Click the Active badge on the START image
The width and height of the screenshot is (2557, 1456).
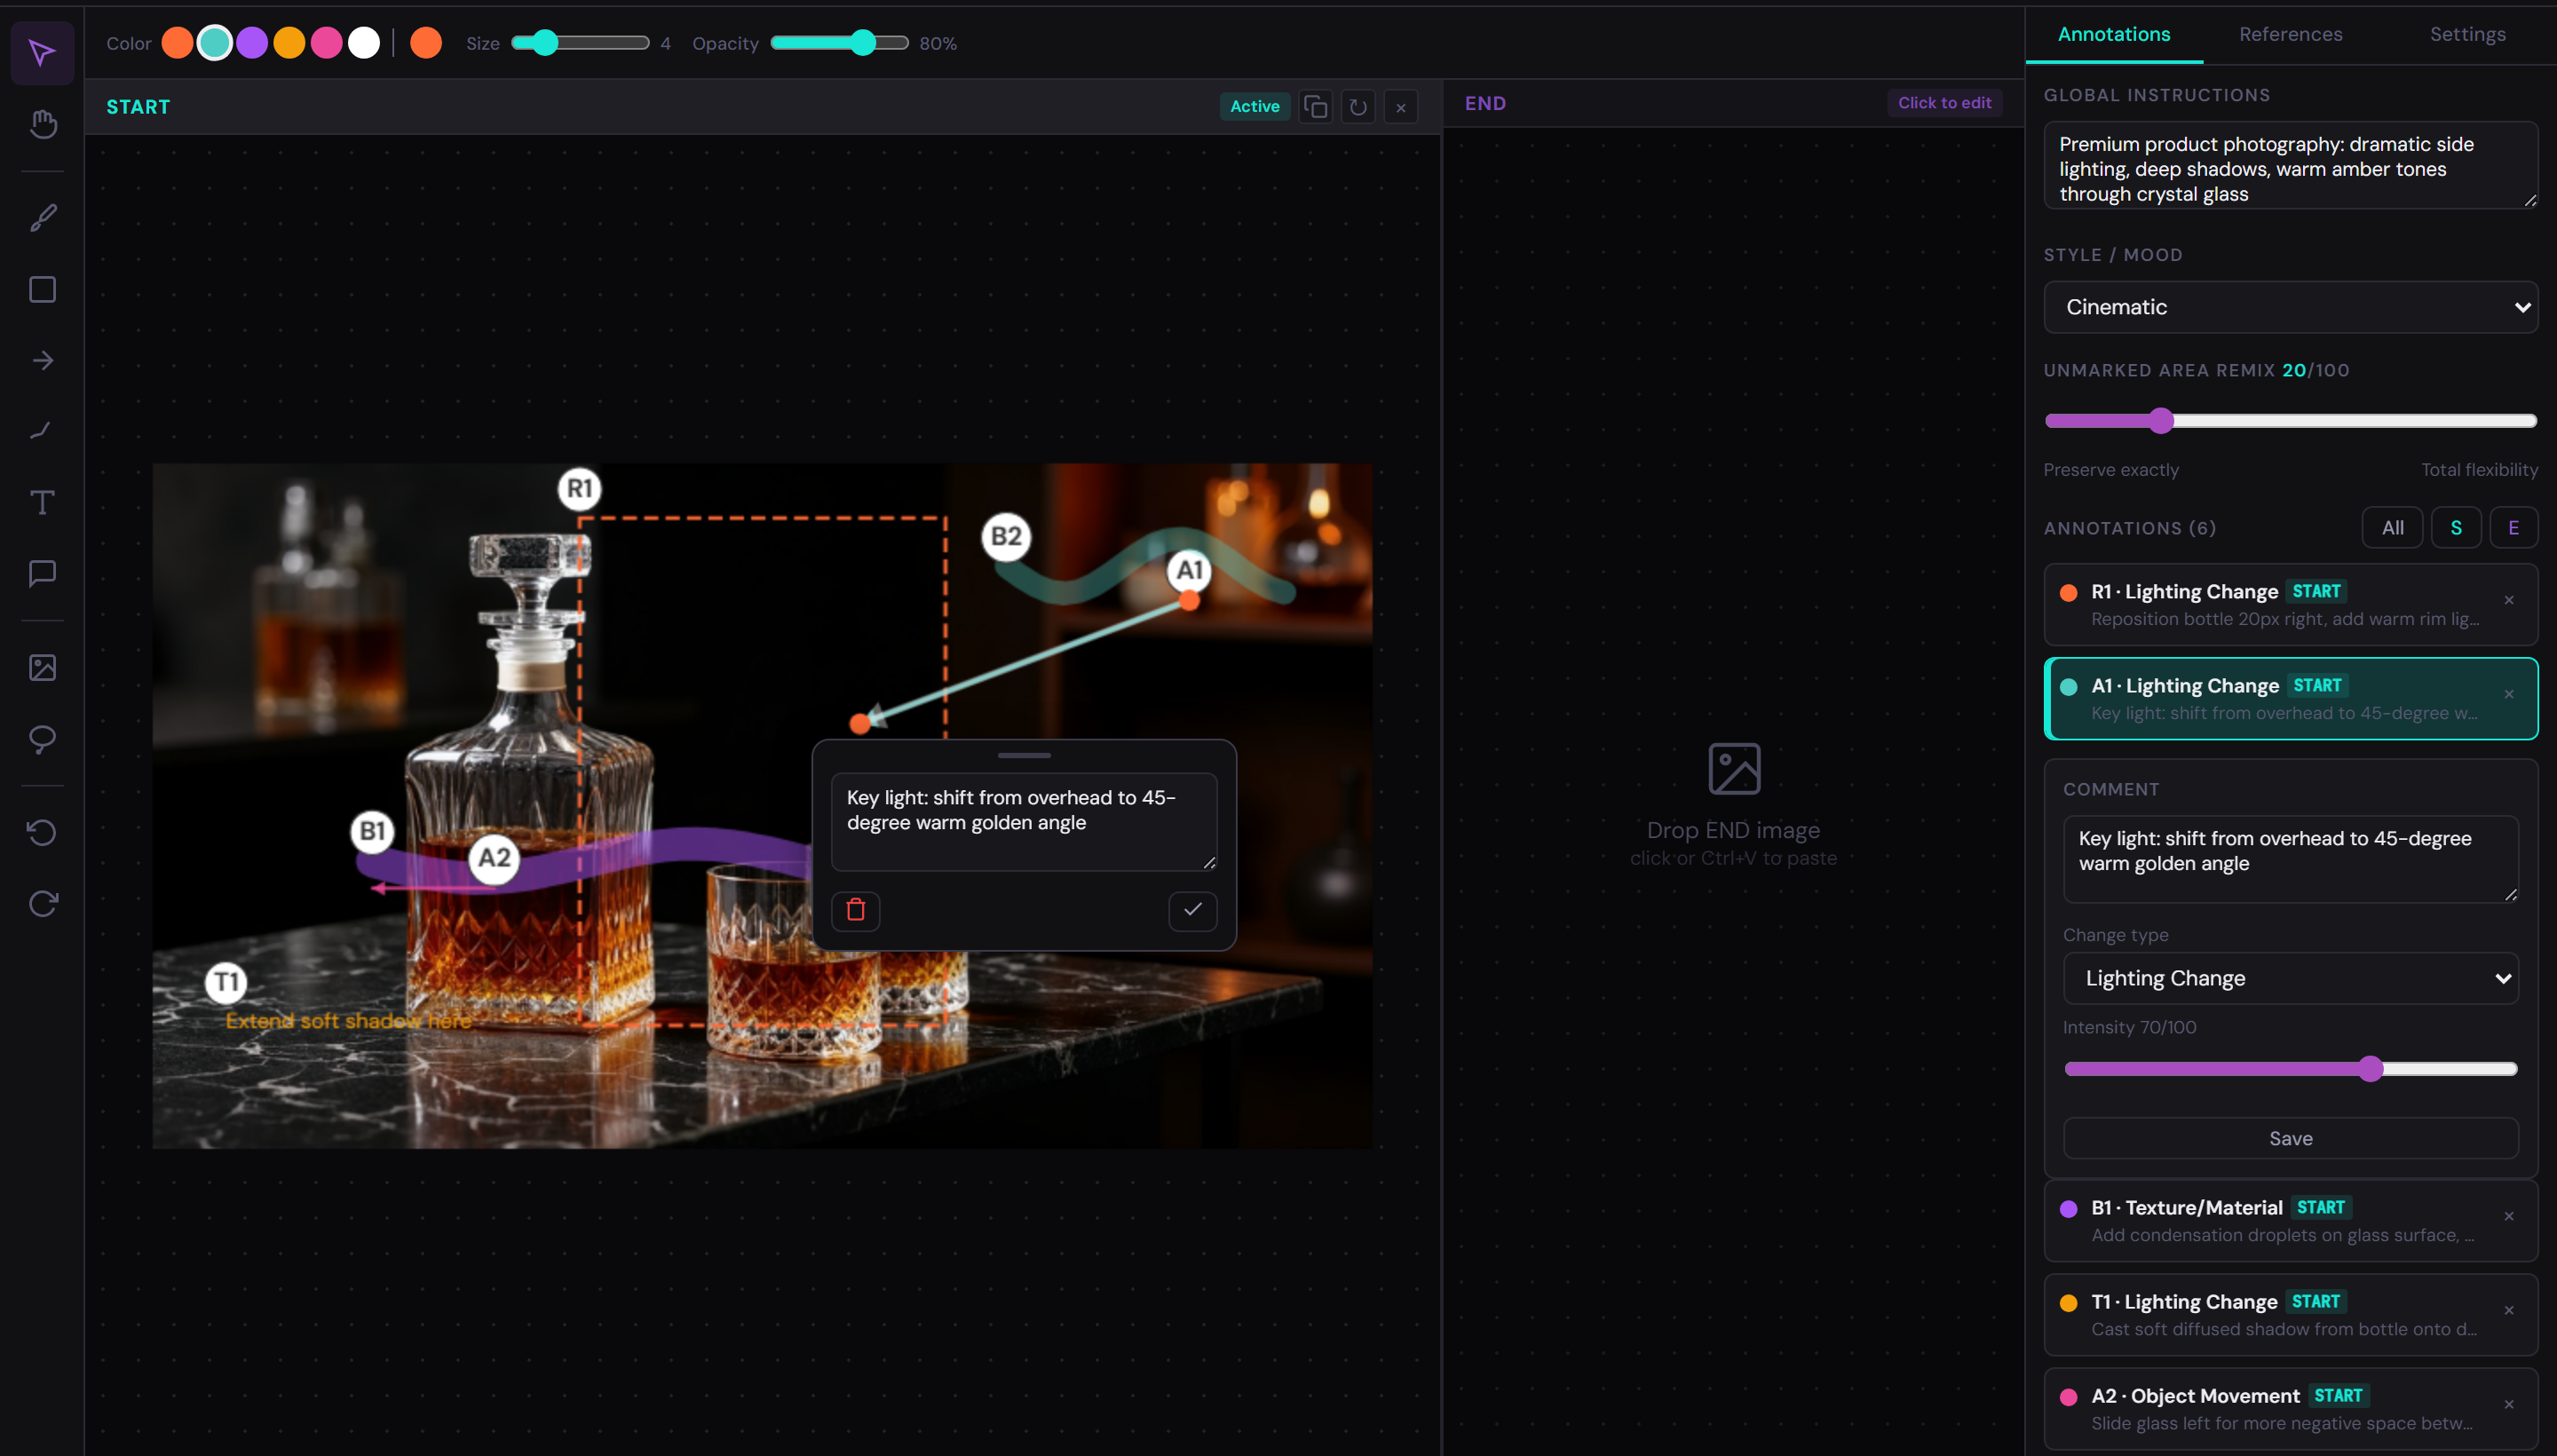(x=1254, y=106)
